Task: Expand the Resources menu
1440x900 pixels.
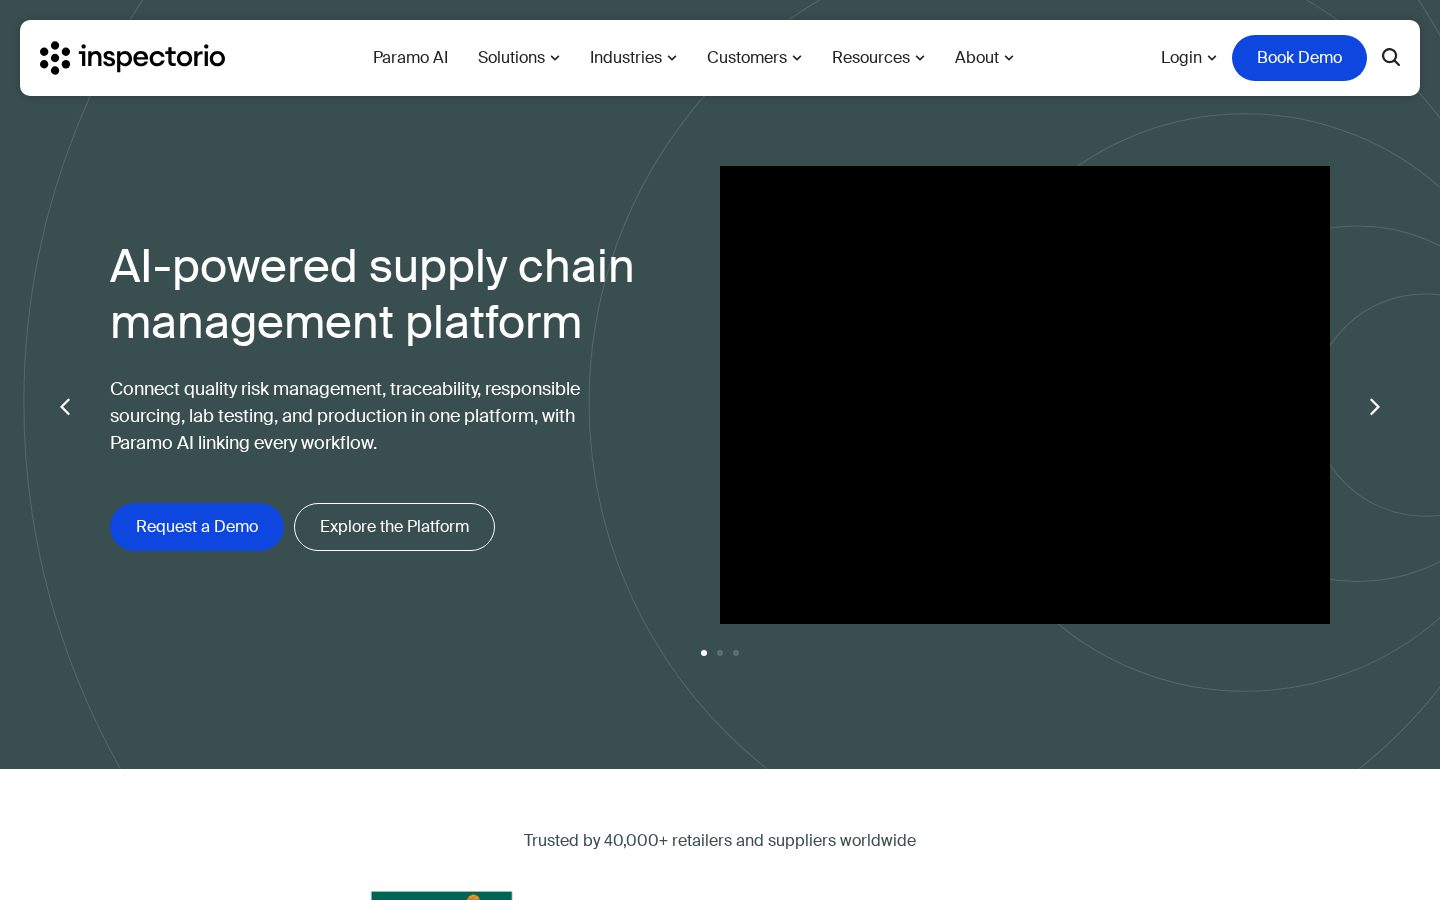Action: coord(878,57)
